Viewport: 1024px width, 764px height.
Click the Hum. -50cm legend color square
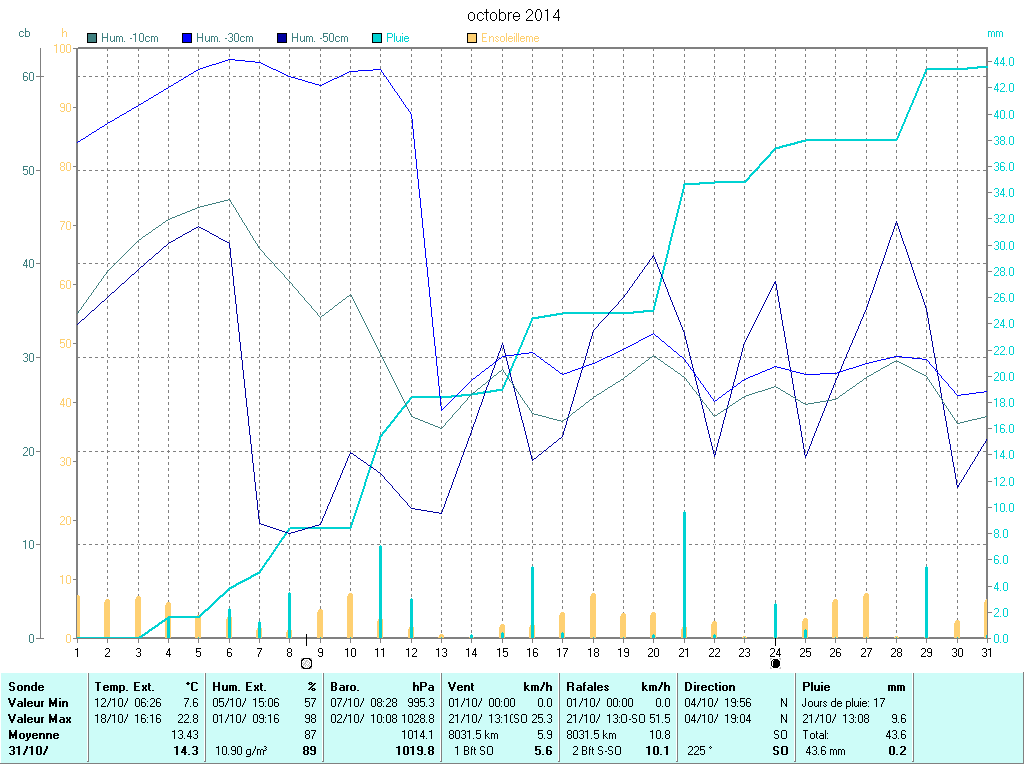tap(282, 38)
